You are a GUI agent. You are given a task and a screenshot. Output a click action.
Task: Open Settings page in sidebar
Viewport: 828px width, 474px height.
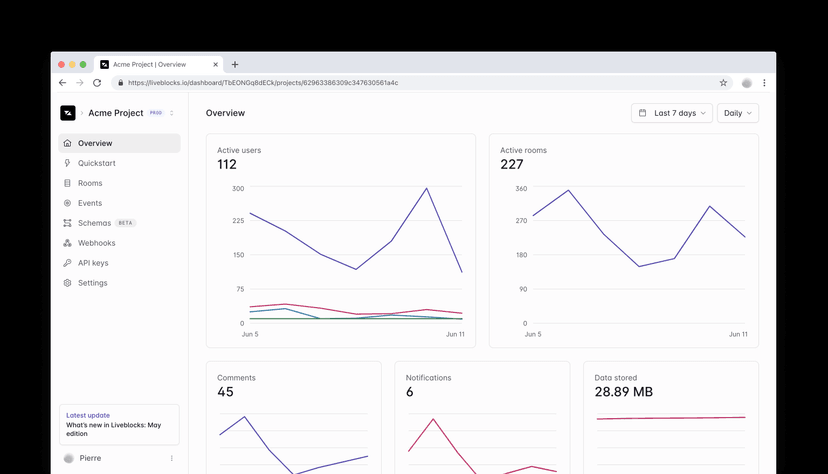coord(119,283)
